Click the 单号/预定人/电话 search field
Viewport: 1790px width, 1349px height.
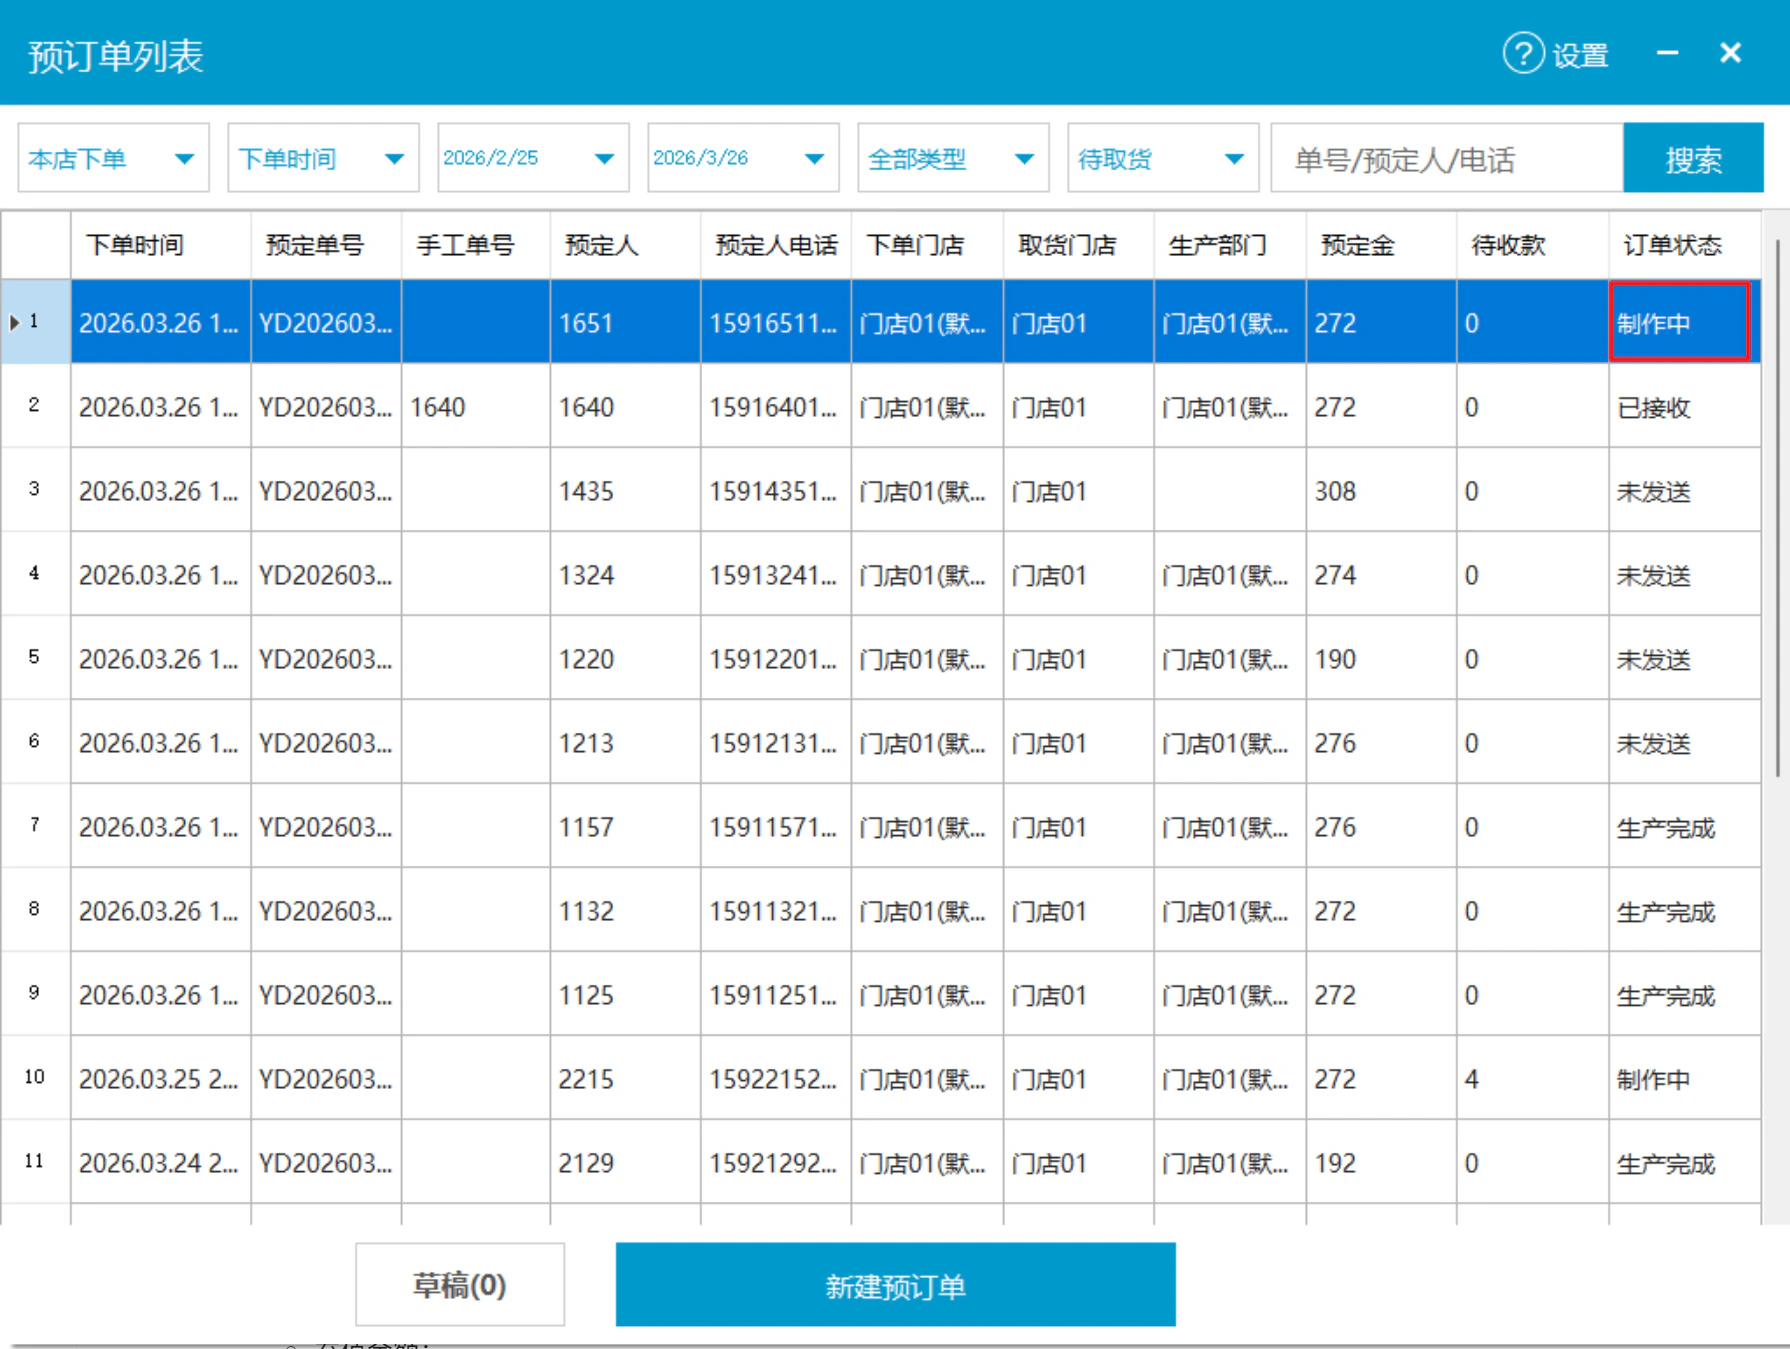pyautogui.click(x=1447, y=158)
